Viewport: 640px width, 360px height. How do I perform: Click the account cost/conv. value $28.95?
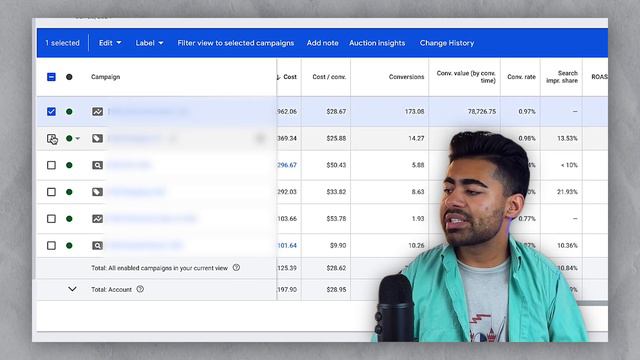point(336,289)
